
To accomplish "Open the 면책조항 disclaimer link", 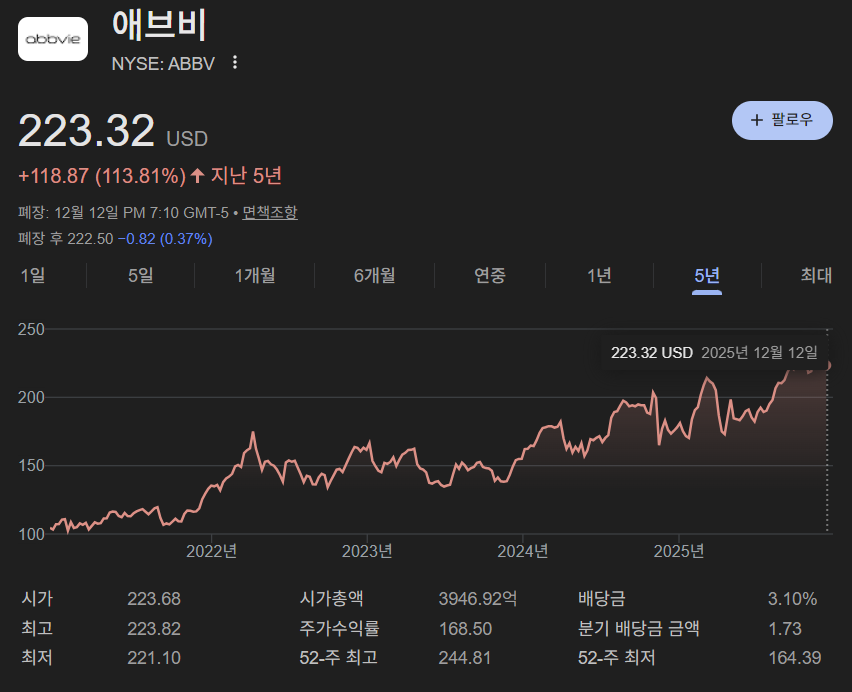I will (x=270, y=212).
